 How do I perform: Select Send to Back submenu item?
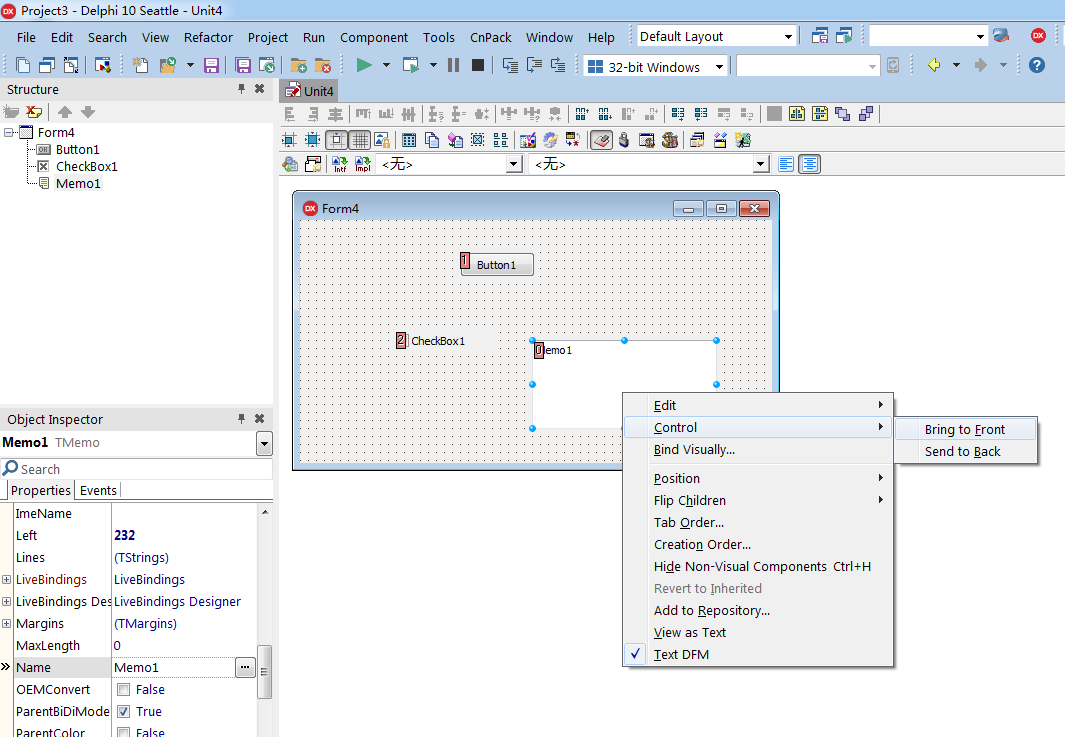[x=965, y=452]
